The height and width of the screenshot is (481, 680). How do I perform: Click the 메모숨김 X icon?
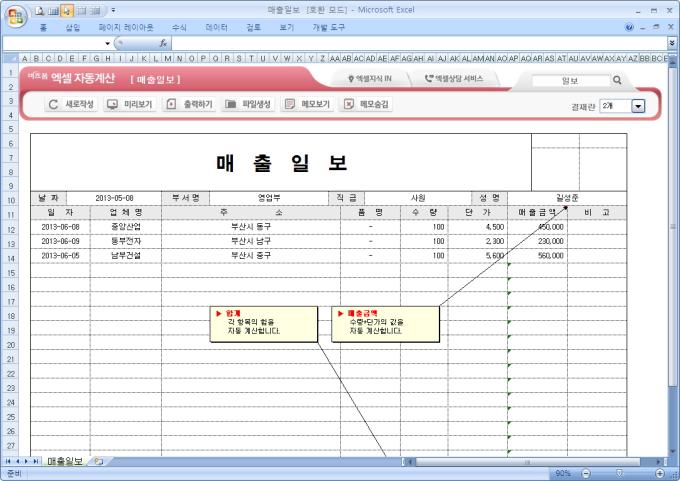(349, 105)
